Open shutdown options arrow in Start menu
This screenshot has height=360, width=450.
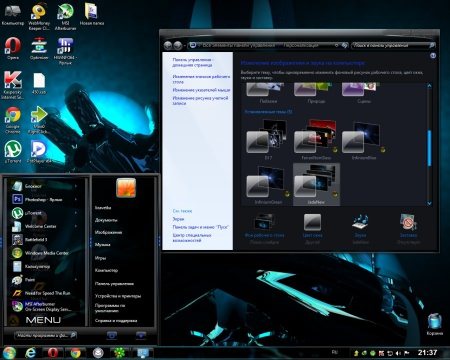[141, 335]
